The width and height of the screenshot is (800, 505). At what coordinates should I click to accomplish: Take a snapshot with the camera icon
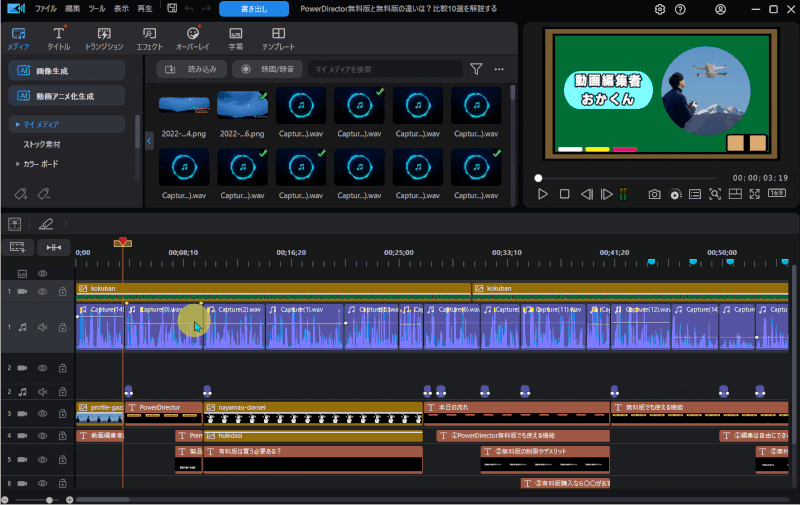click(655, 194)
